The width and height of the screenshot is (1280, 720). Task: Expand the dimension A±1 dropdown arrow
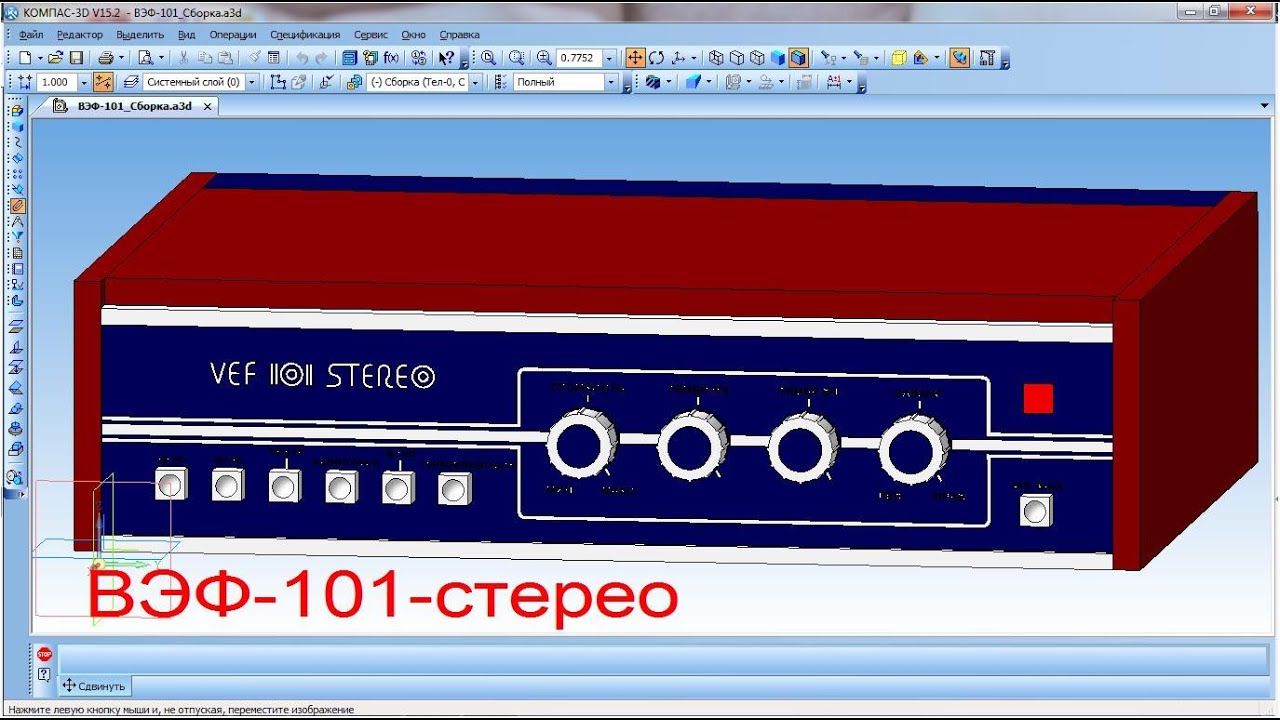(x=849, y=82)
